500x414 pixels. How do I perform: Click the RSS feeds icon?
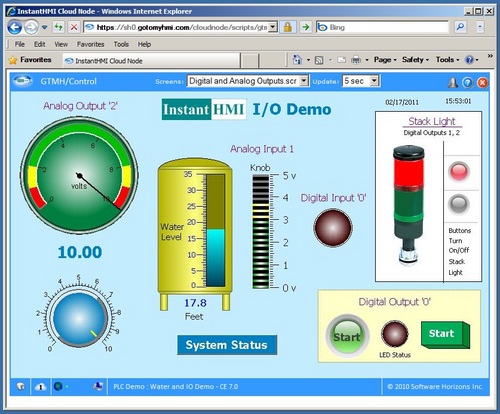pyautogui.click(x=319, y=60)
